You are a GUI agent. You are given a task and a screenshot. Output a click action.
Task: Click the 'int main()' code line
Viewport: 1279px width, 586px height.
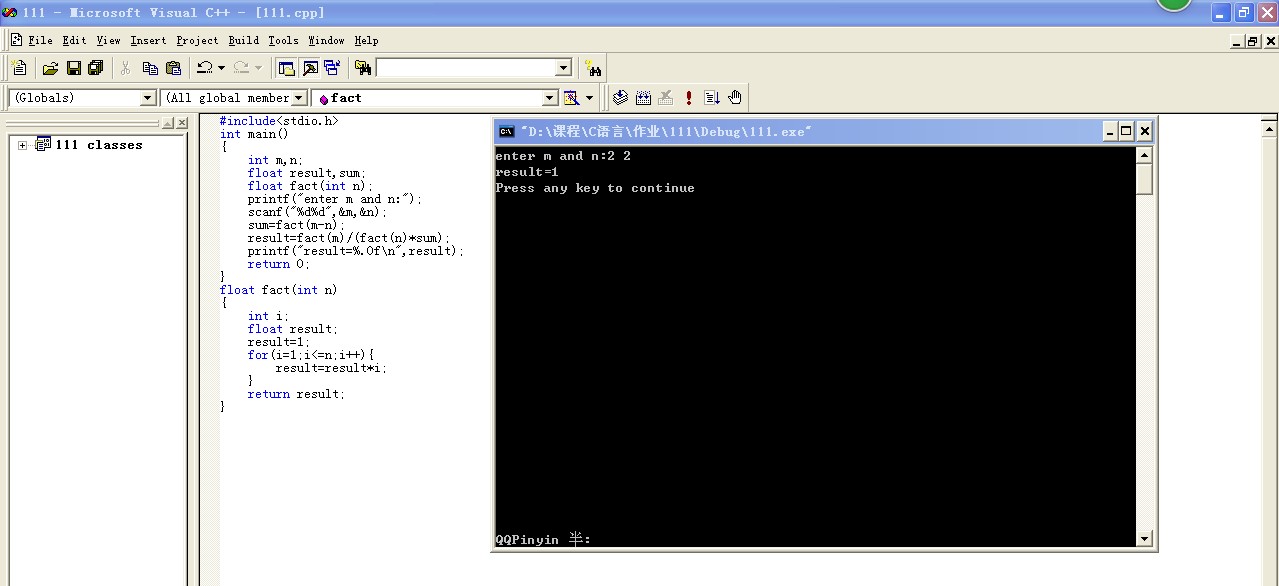coord(254,134)
